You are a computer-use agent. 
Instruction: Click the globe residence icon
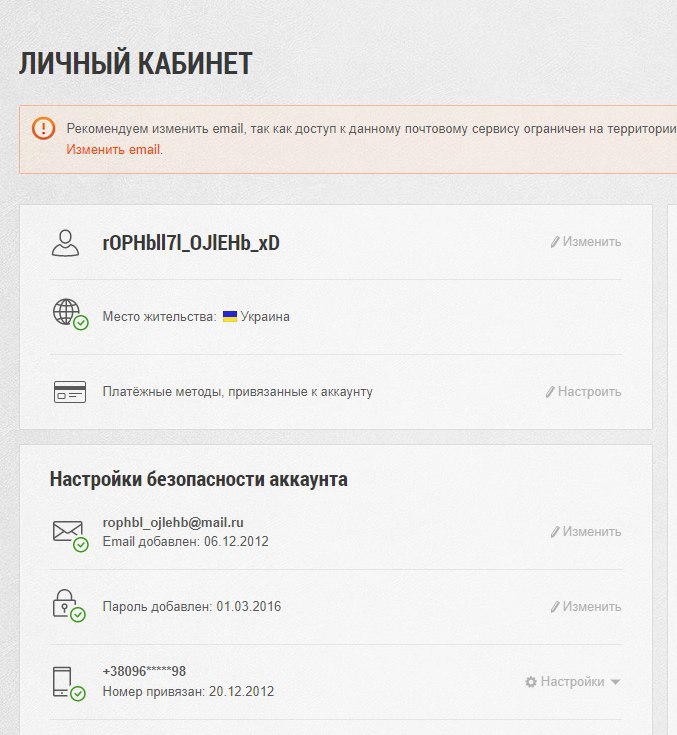66,311
